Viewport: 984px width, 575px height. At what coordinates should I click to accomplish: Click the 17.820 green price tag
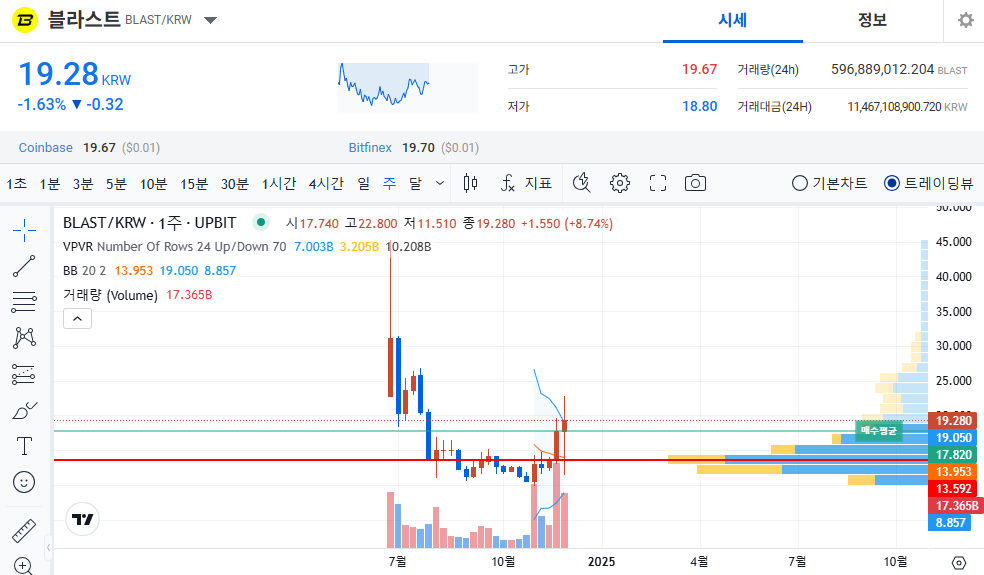click(x=953, y=454)
